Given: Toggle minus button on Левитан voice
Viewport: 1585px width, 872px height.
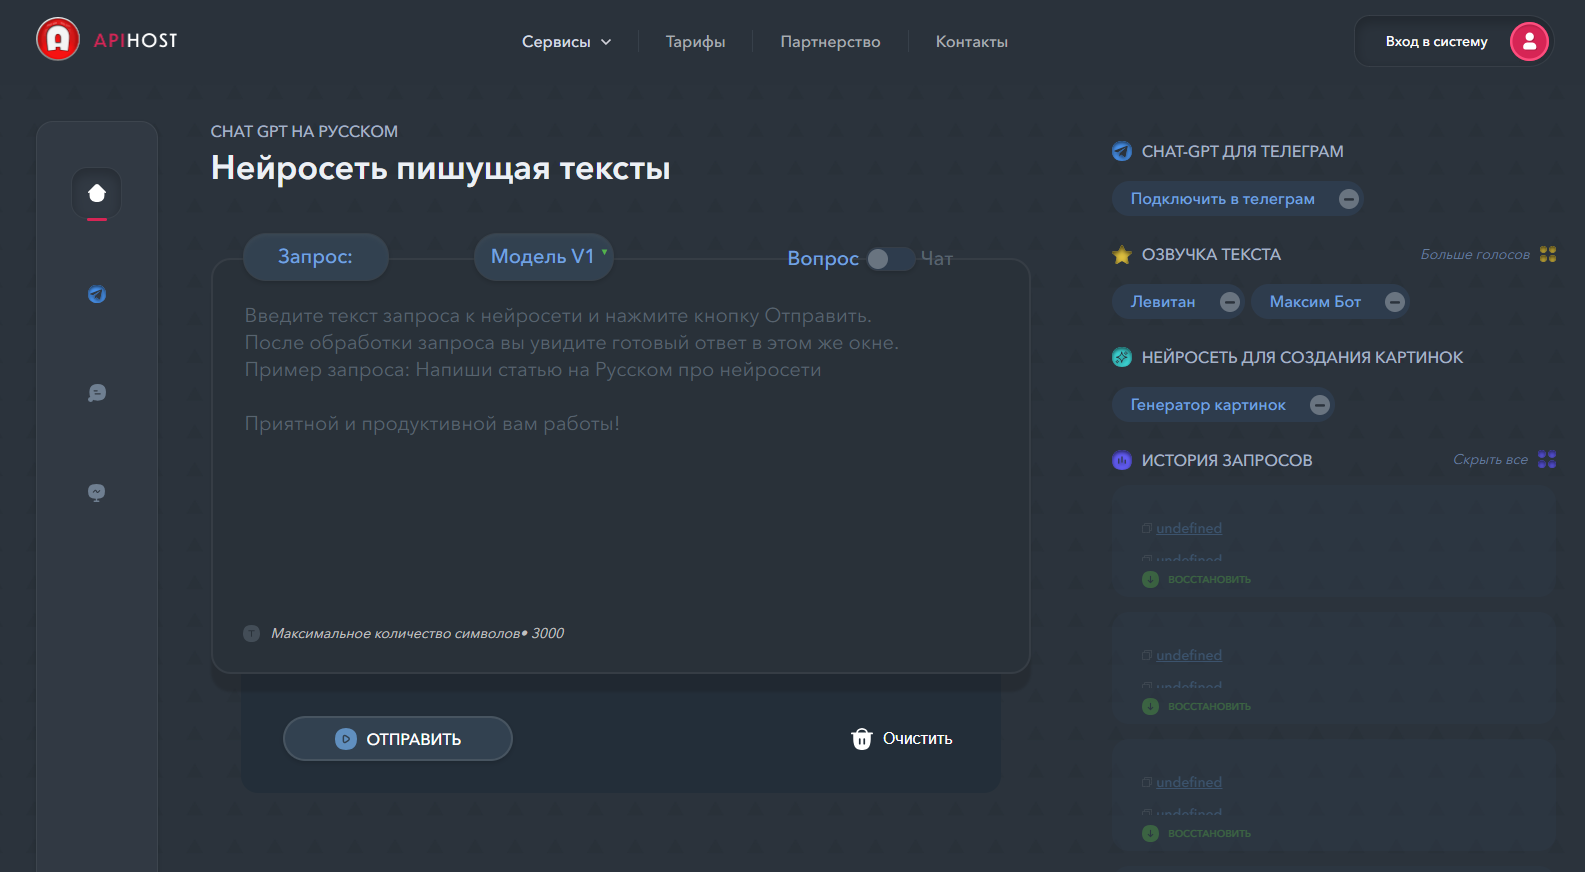Looking at the screenshot, I should point(1230,302).
